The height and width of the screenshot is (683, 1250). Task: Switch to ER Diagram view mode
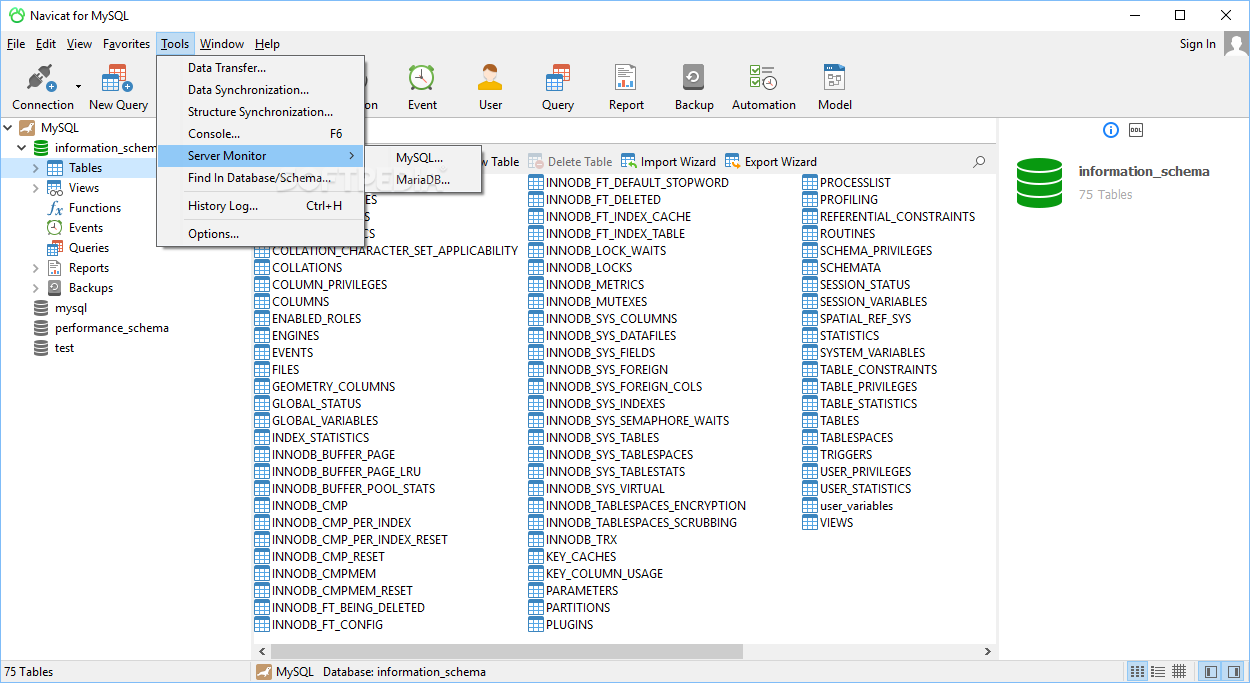[1179, 672]
